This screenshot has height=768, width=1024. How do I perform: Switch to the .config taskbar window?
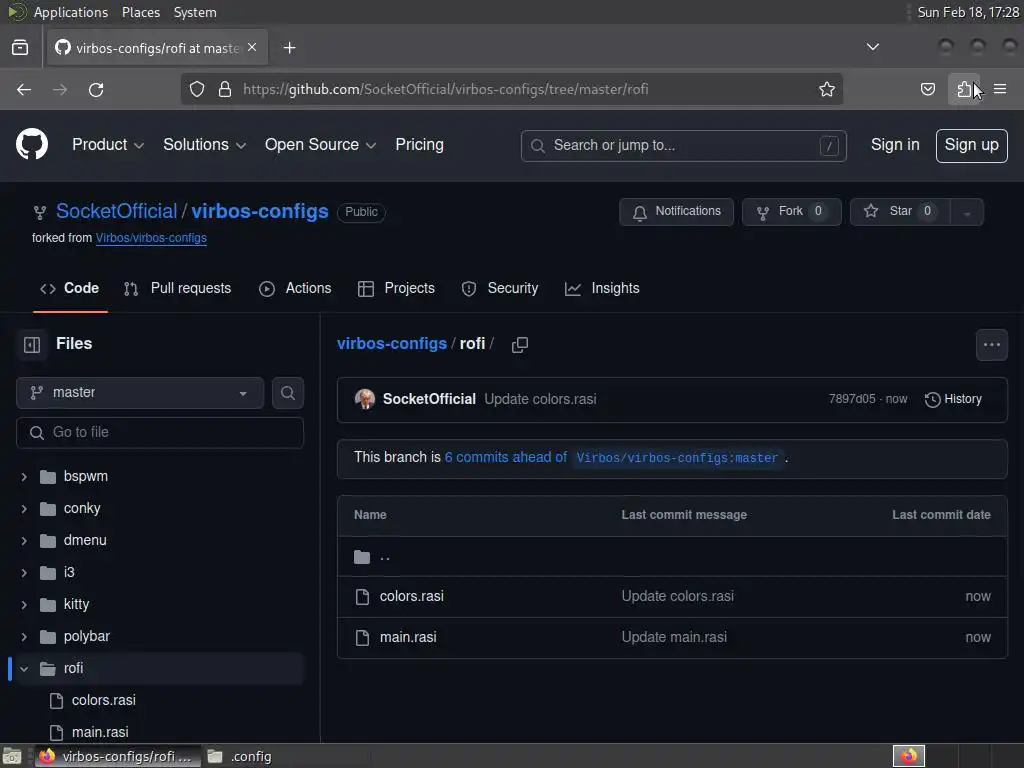239,756
